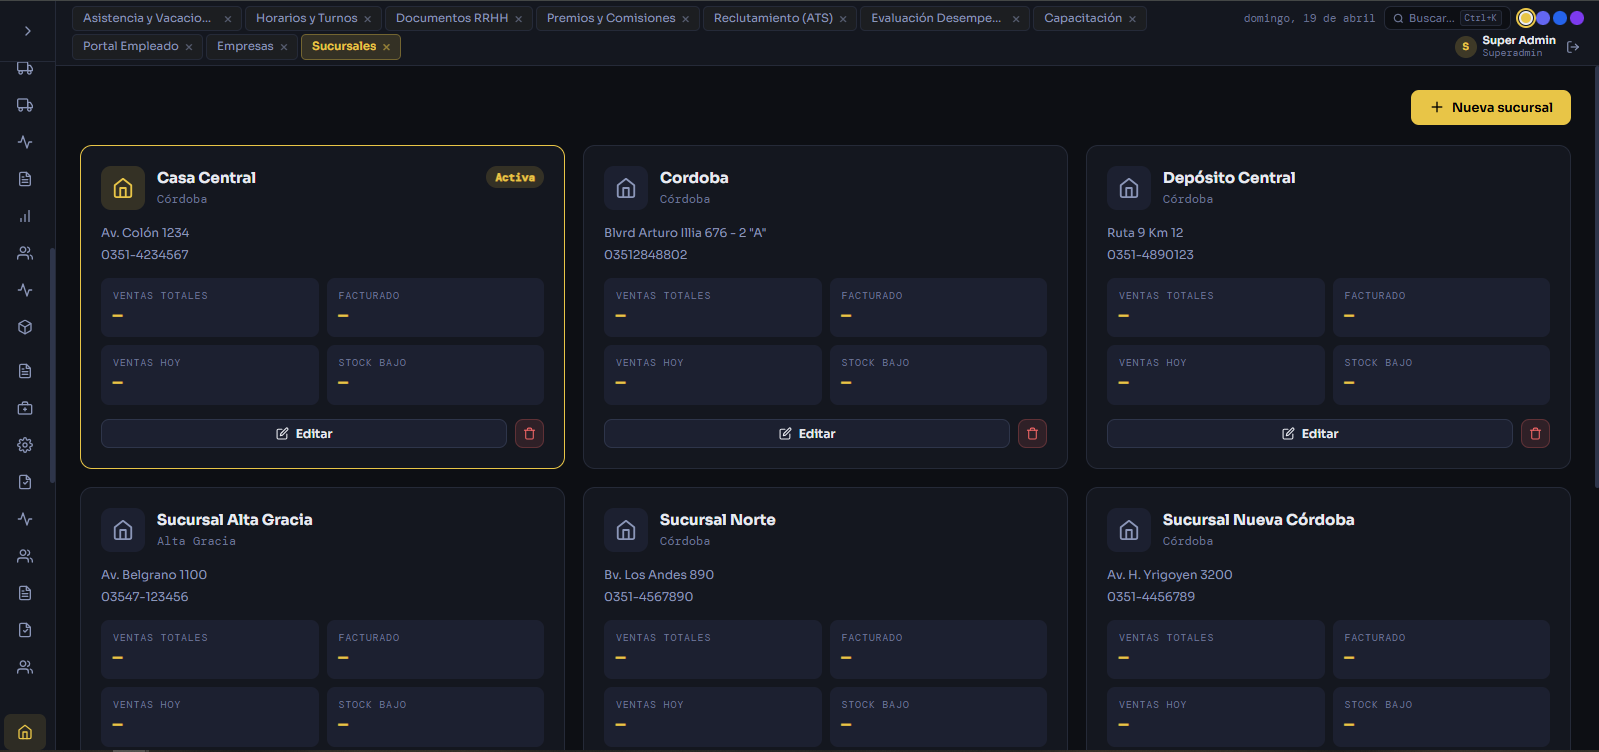Choose the blue theme color swatch

coord(1560,18)
